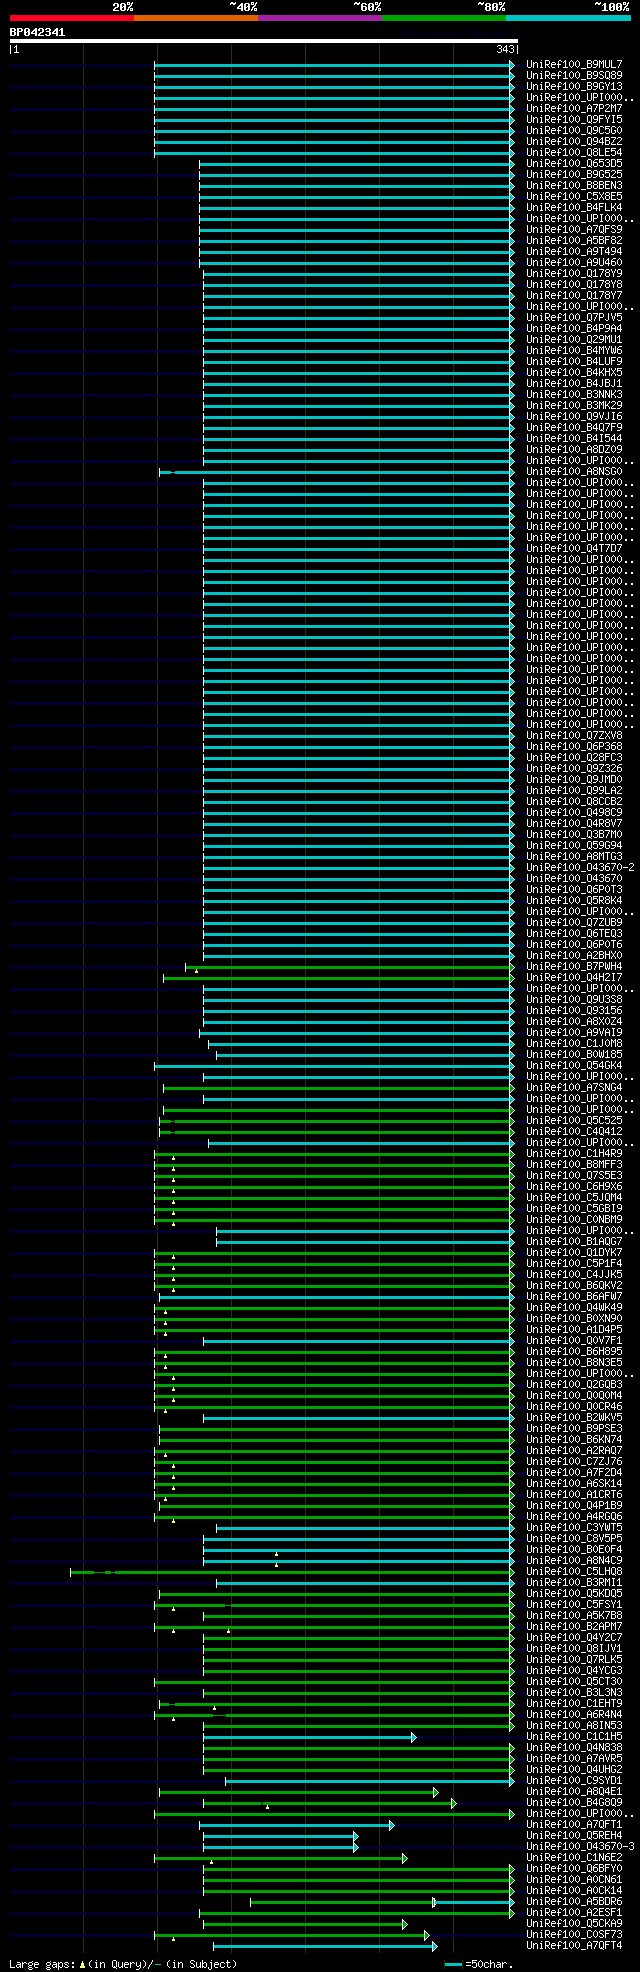Select hit label UniRef100_Q1DYK7

pos(574,1253)
